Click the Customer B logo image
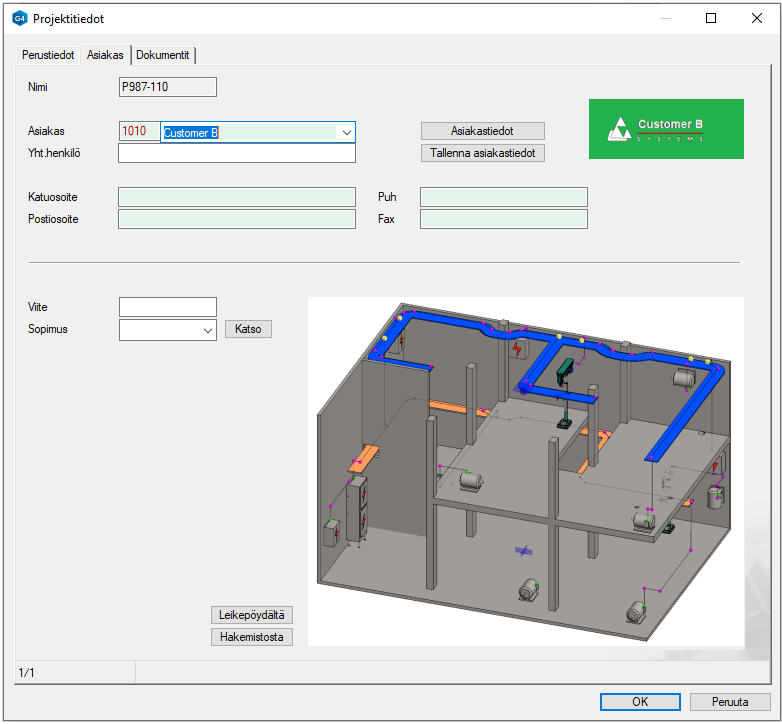Screen dimensions: 782x724 tap(666, 129)
